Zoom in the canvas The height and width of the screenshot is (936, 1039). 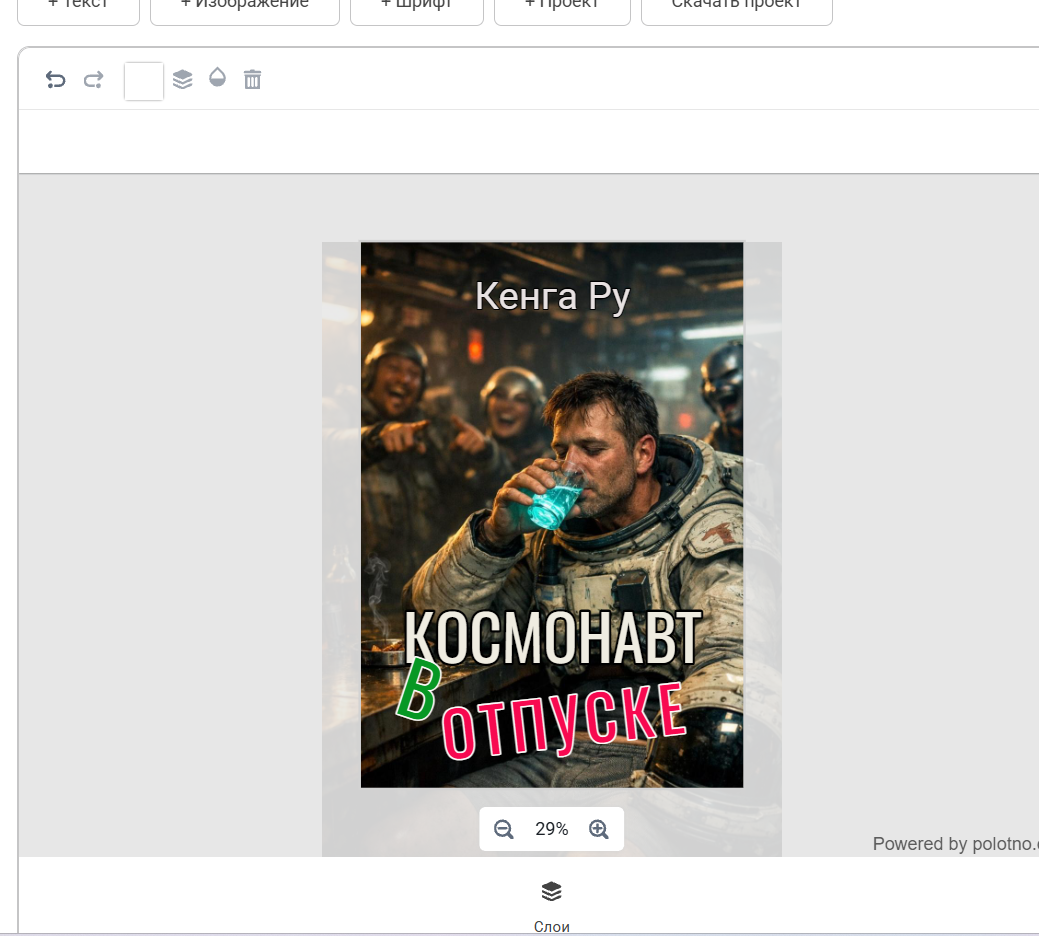pyautogui.click(x=599, y=829)
